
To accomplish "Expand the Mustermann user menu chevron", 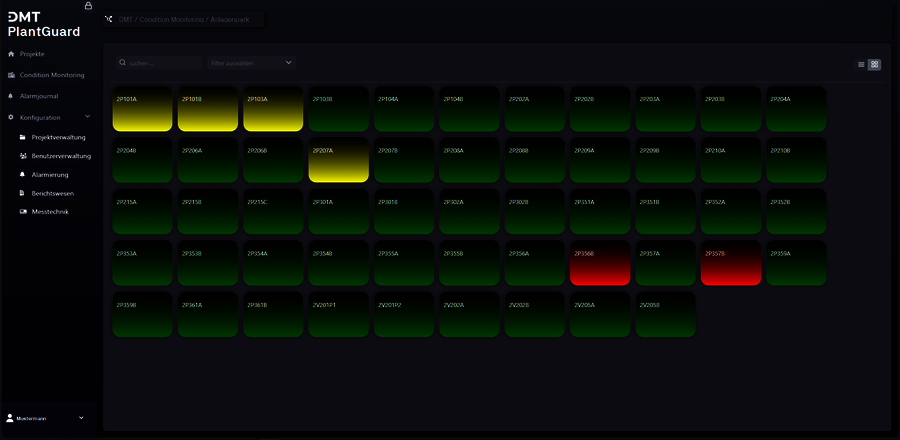I will (81, 417).
